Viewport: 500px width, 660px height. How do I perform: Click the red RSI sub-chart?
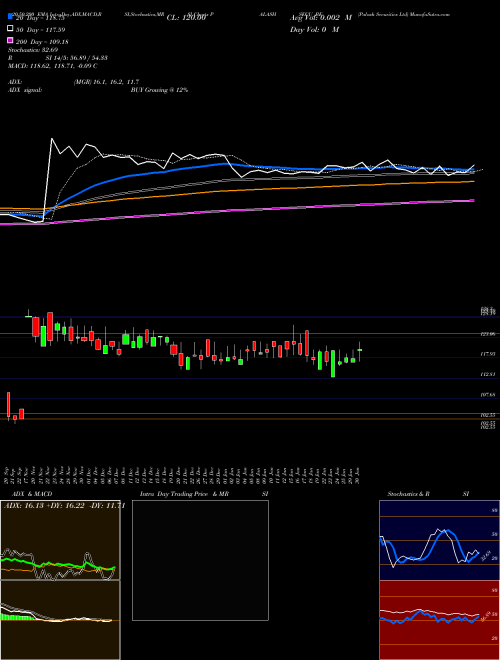(x=439, y=620)
